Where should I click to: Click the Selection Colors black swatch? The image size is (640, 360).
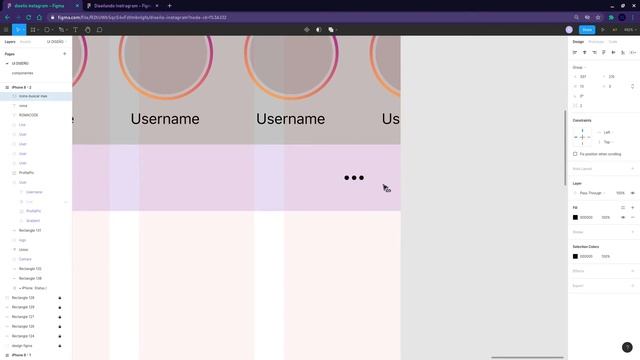click(576, 256)
